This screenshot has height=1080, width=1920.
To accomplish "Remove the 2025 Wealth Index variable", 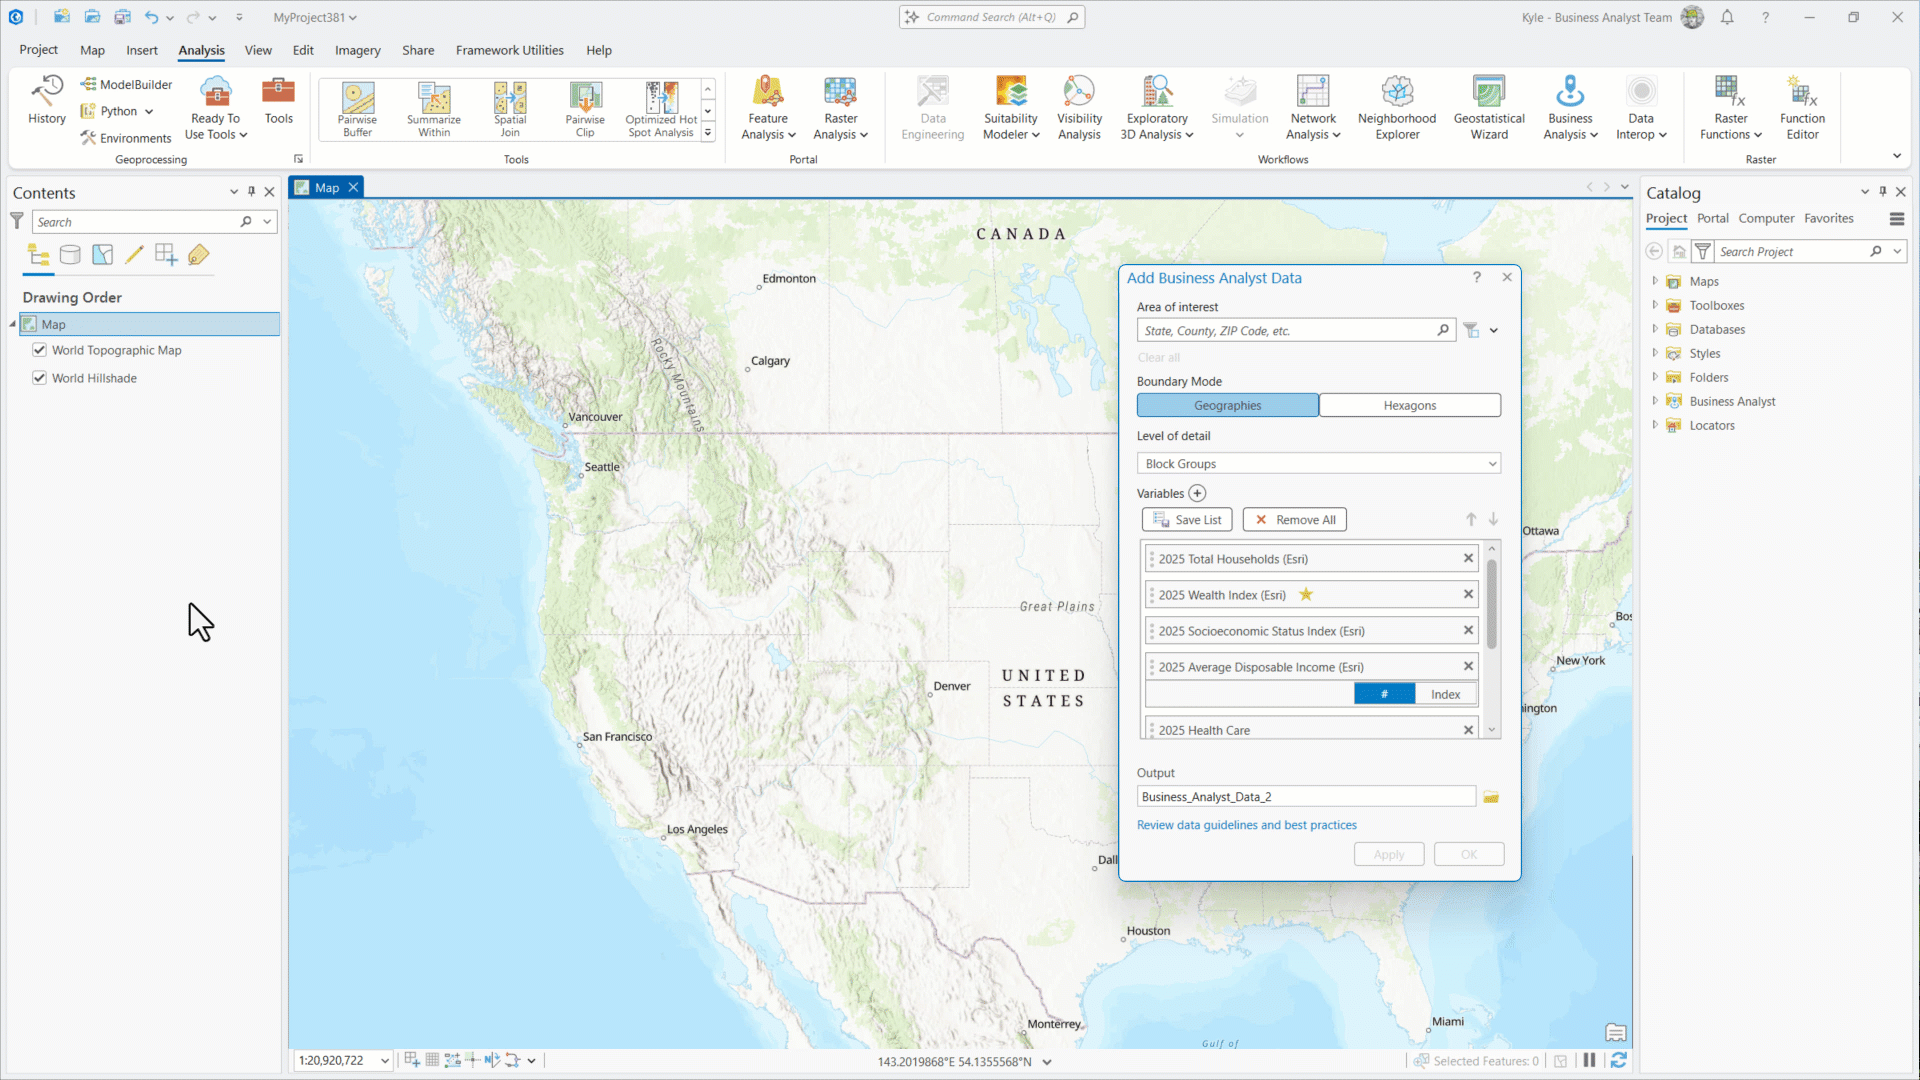I will coord(1468,594).
